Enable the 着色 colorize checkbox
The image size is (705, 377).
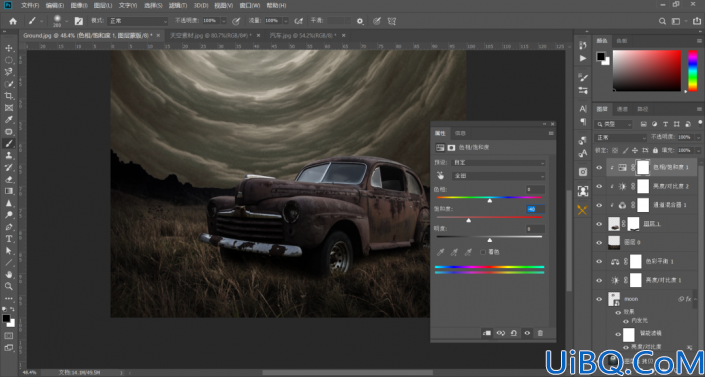[x=483, y=252]
